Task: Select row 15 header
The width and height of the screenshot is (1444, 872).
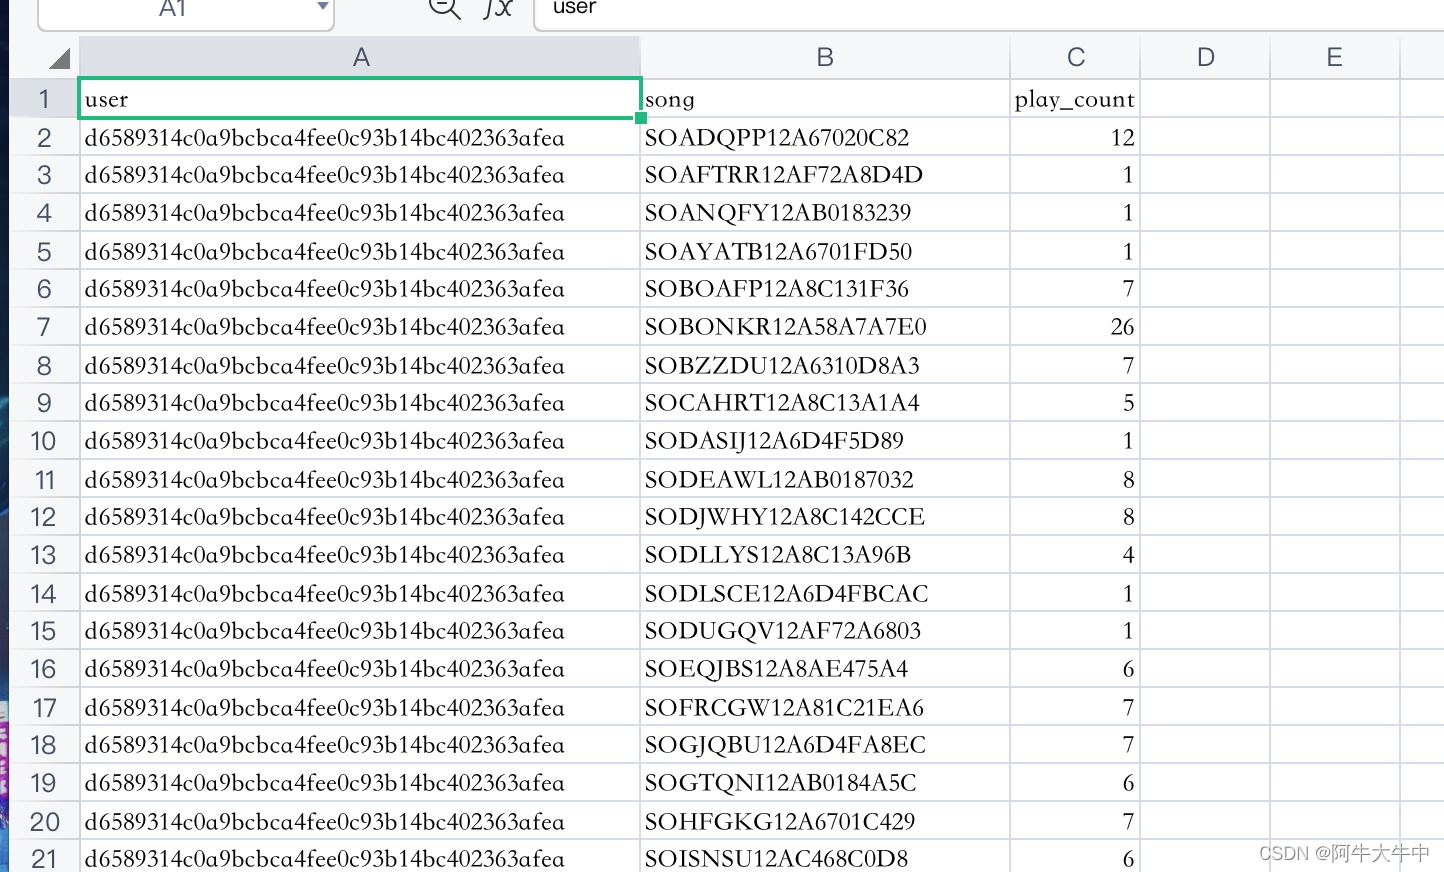Action: pos(44,631)
